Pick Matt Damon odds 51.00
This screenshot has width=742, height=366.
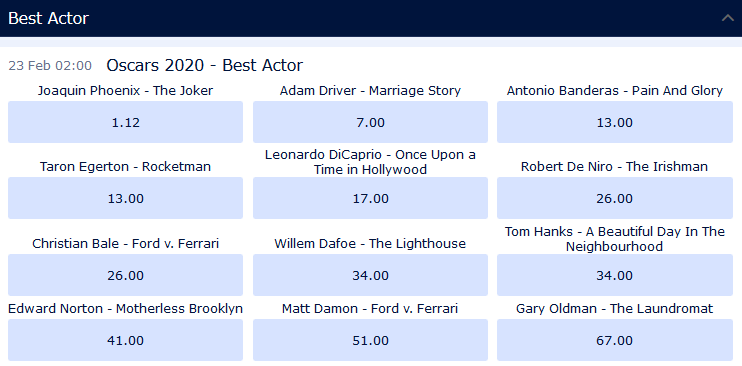coord(370,340)
